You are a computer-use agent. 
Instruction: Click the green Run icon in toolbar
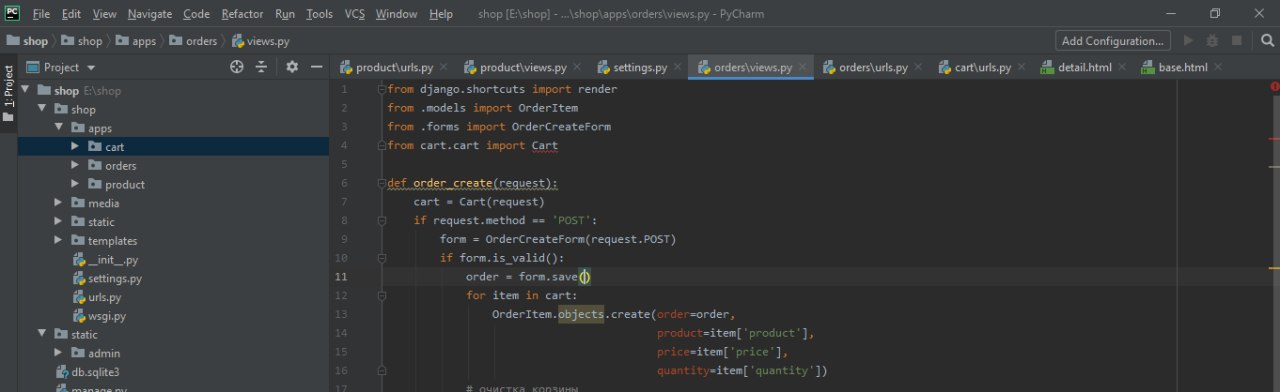tap(1188, 41)
